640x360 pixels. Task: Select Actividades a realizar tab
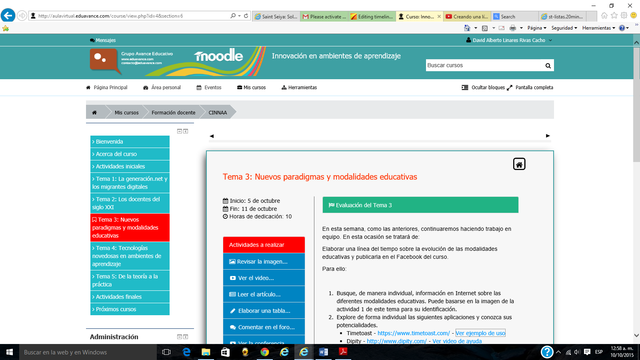(264, 245)
